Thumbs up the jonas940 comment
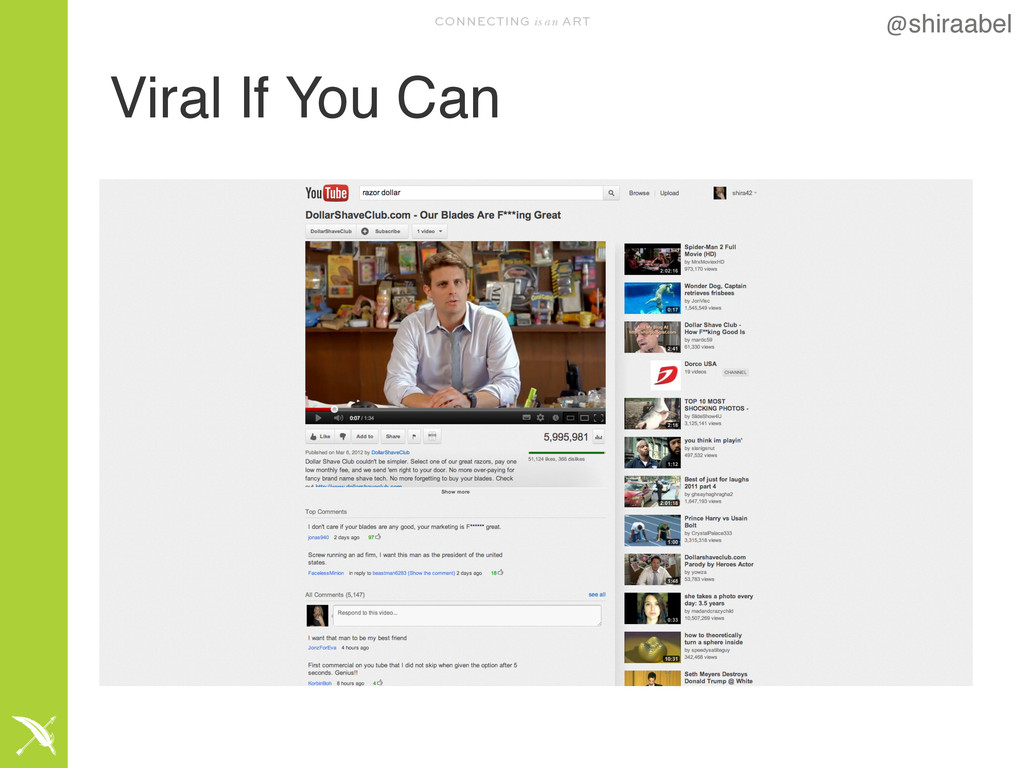Viewport: 1024px width, 768px height. click(x=378, y=537)
